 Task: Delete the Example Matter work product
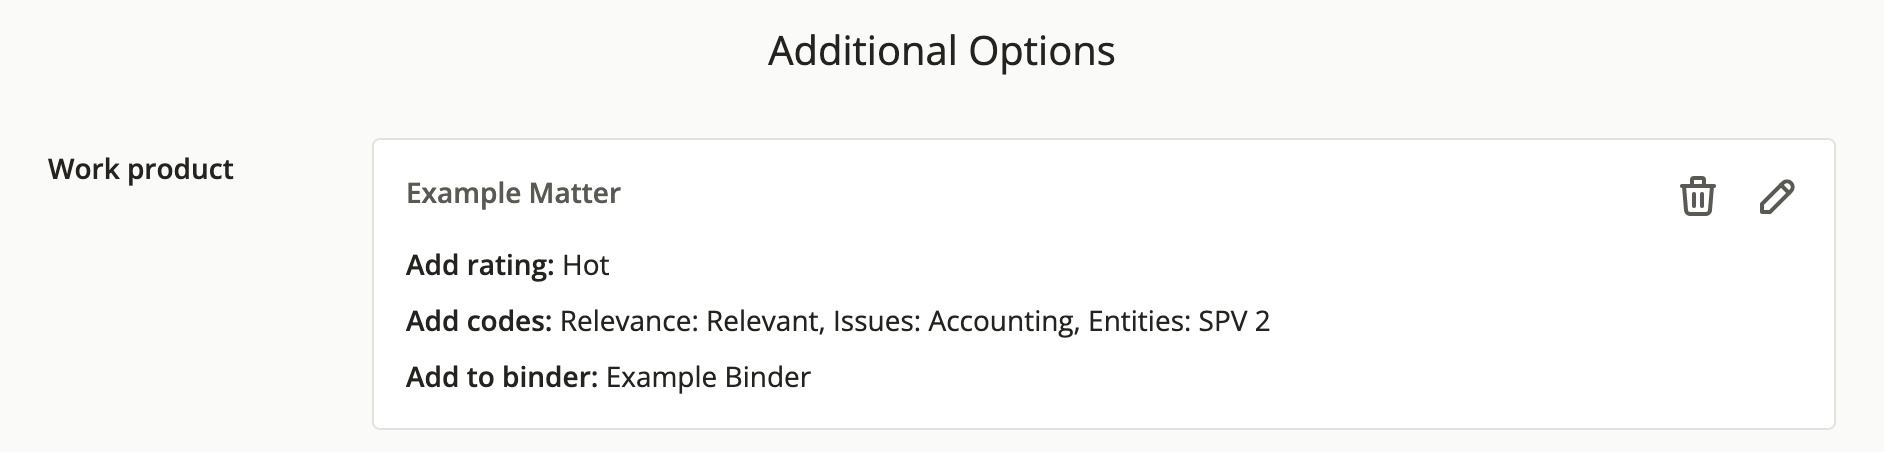click(1697, 196)
